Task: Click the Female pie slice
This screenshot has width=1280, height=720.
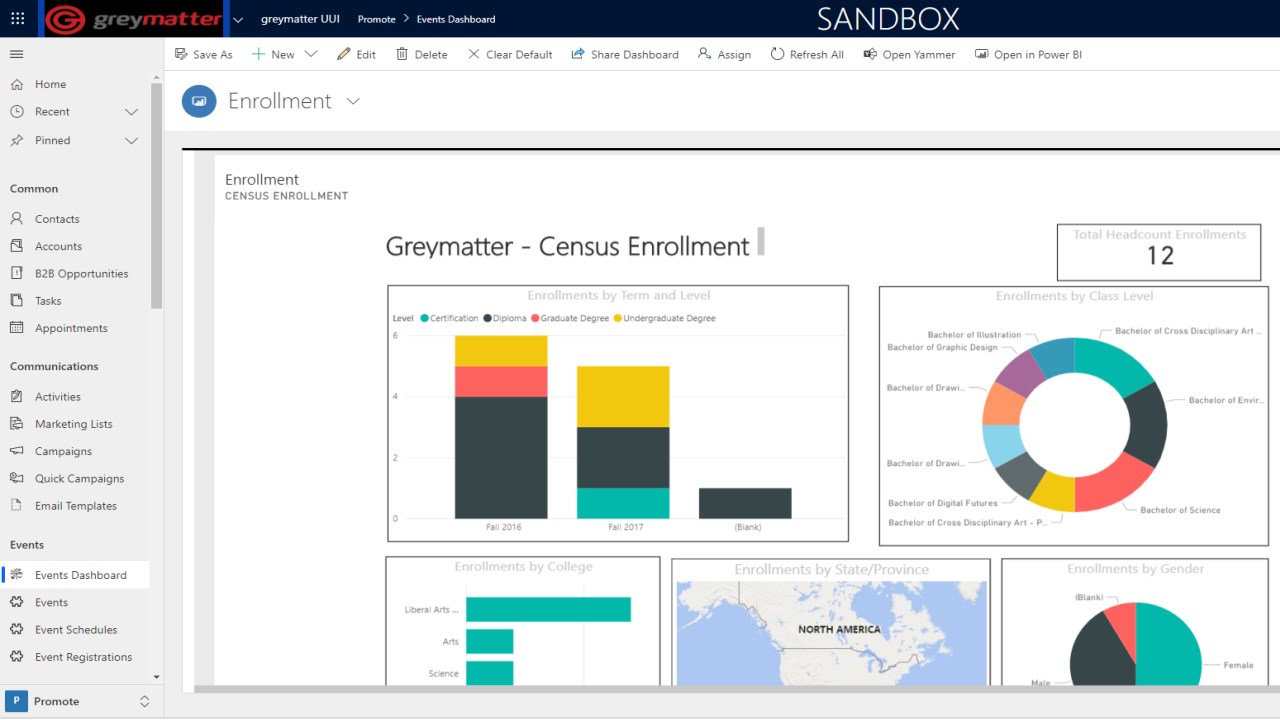Action: pos(1170,643)
